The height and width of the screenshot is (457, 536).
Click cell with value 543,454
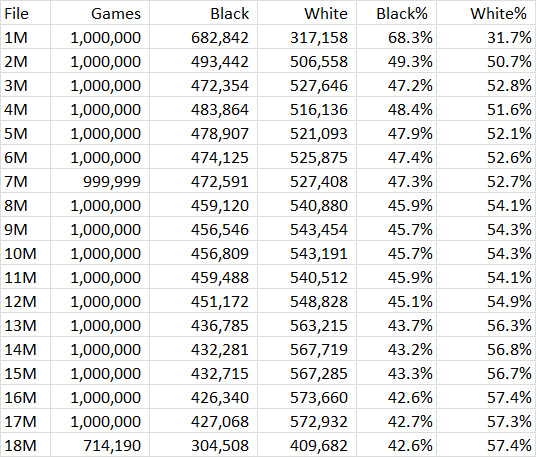pyautogui.click(x=307, y=229)
